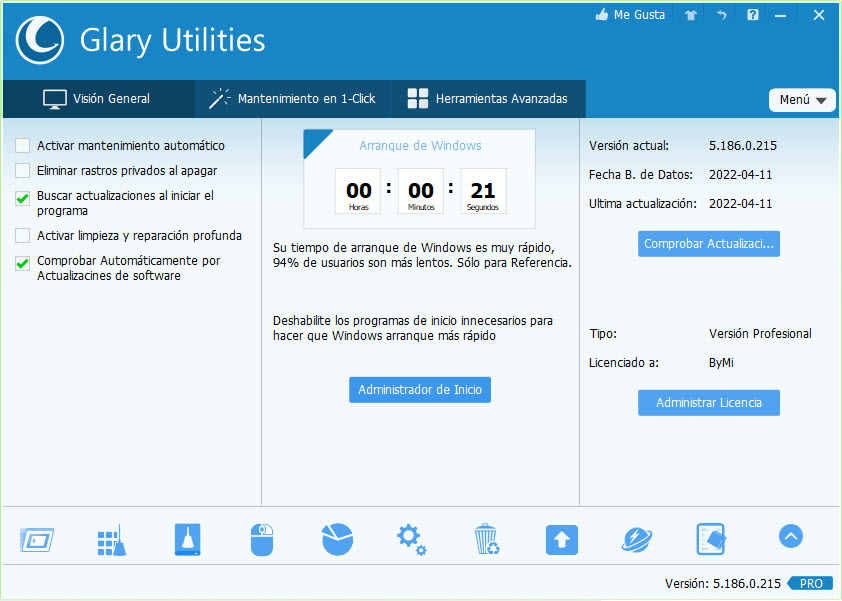Click the ByMi licensee name

(721, 363)
